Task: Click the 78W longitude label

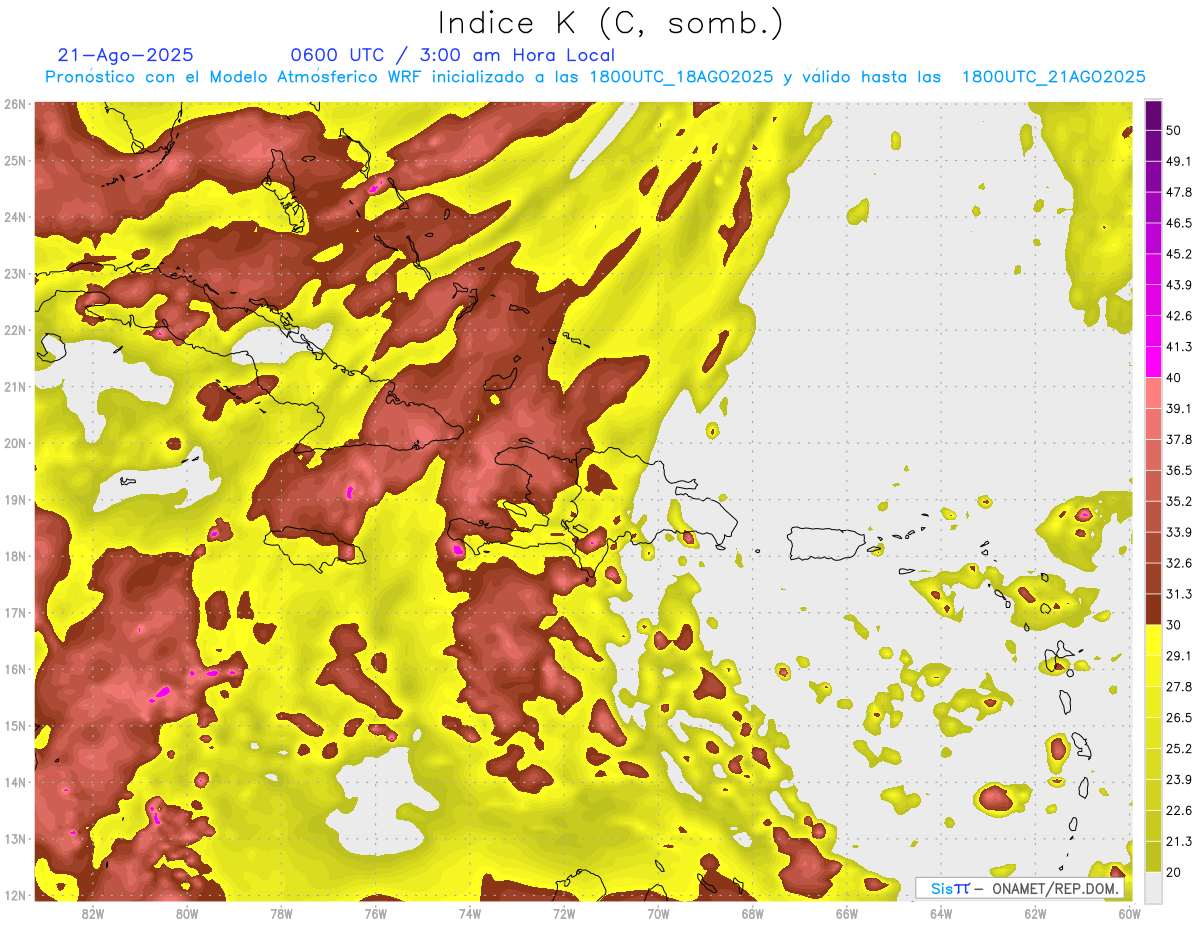Action: point(281,913)
